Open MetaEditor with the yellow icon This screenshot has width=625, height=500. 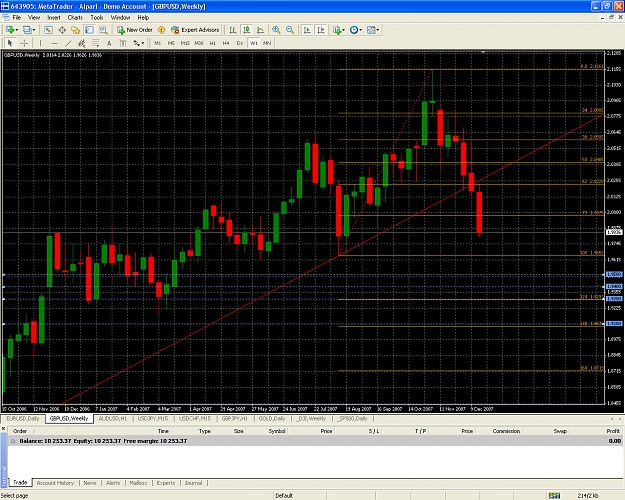161,30
